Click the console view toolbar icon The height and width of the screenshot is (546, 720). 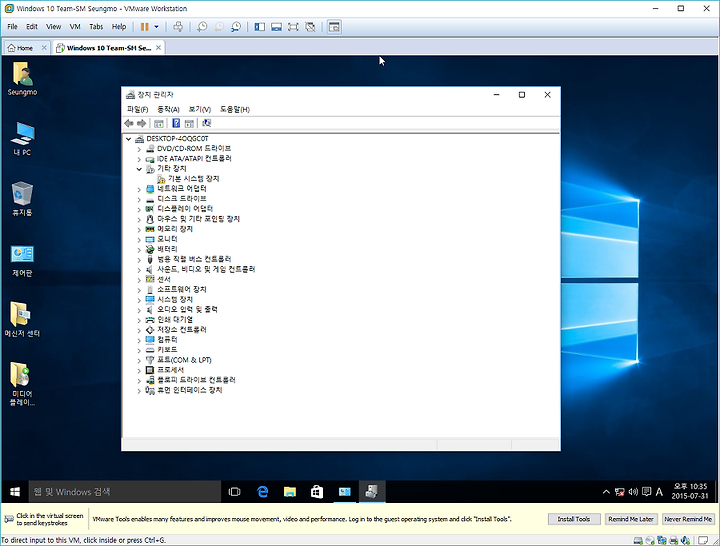tap(334, 27)
